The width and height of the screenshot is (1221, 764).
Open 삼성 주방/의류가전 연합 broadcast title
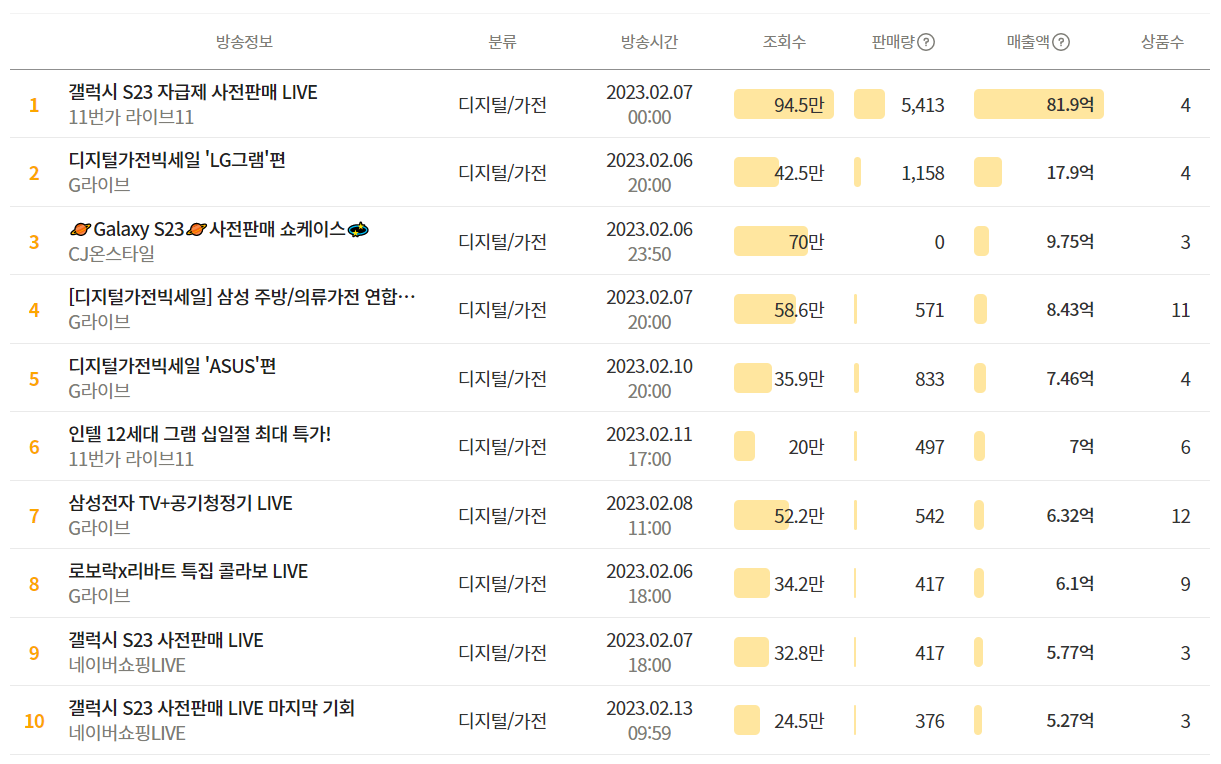242,297
